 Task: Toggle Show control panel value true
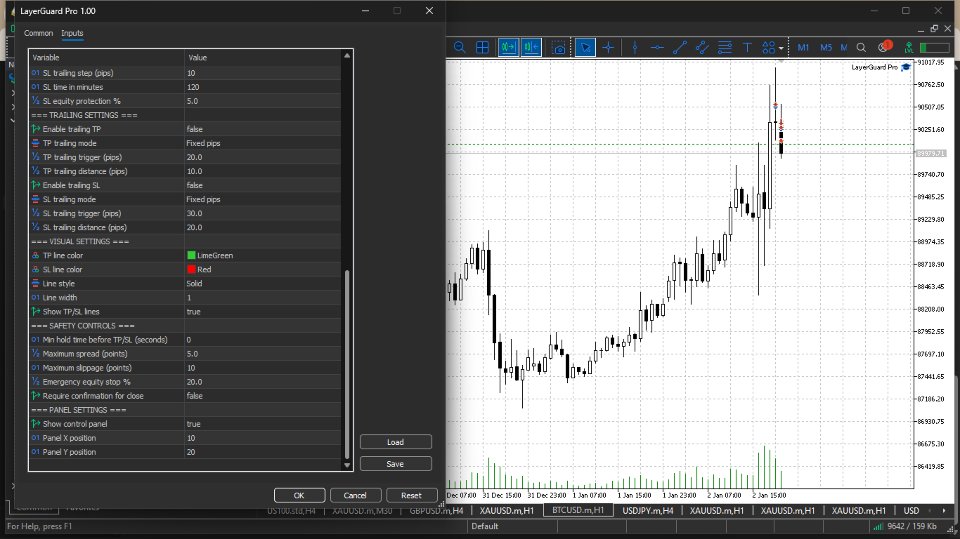click(263, 424)
